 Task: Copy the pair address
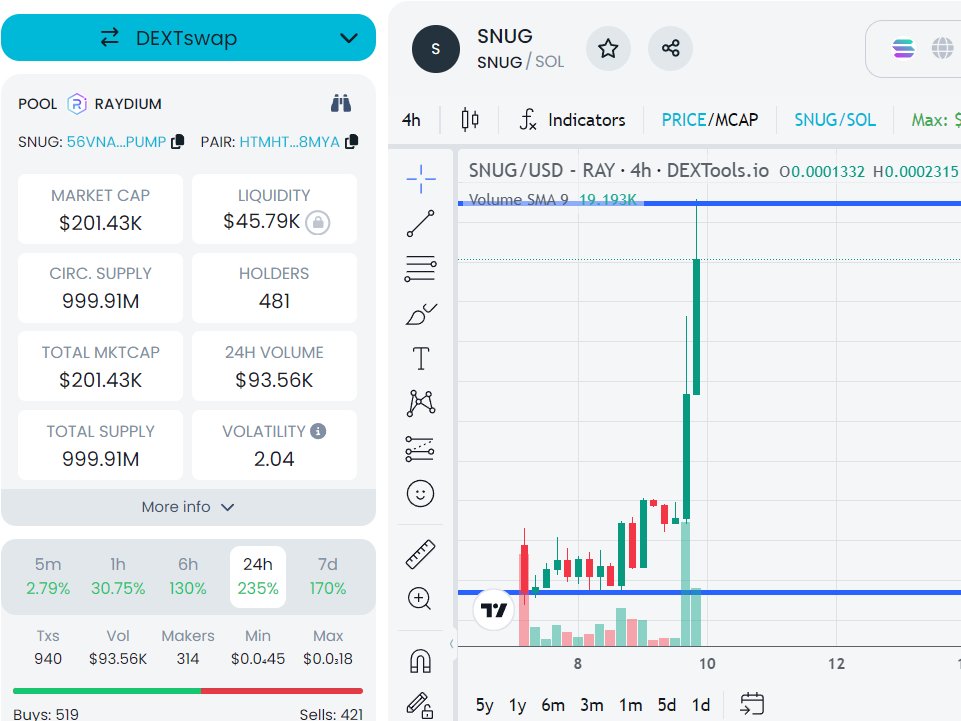352,142
